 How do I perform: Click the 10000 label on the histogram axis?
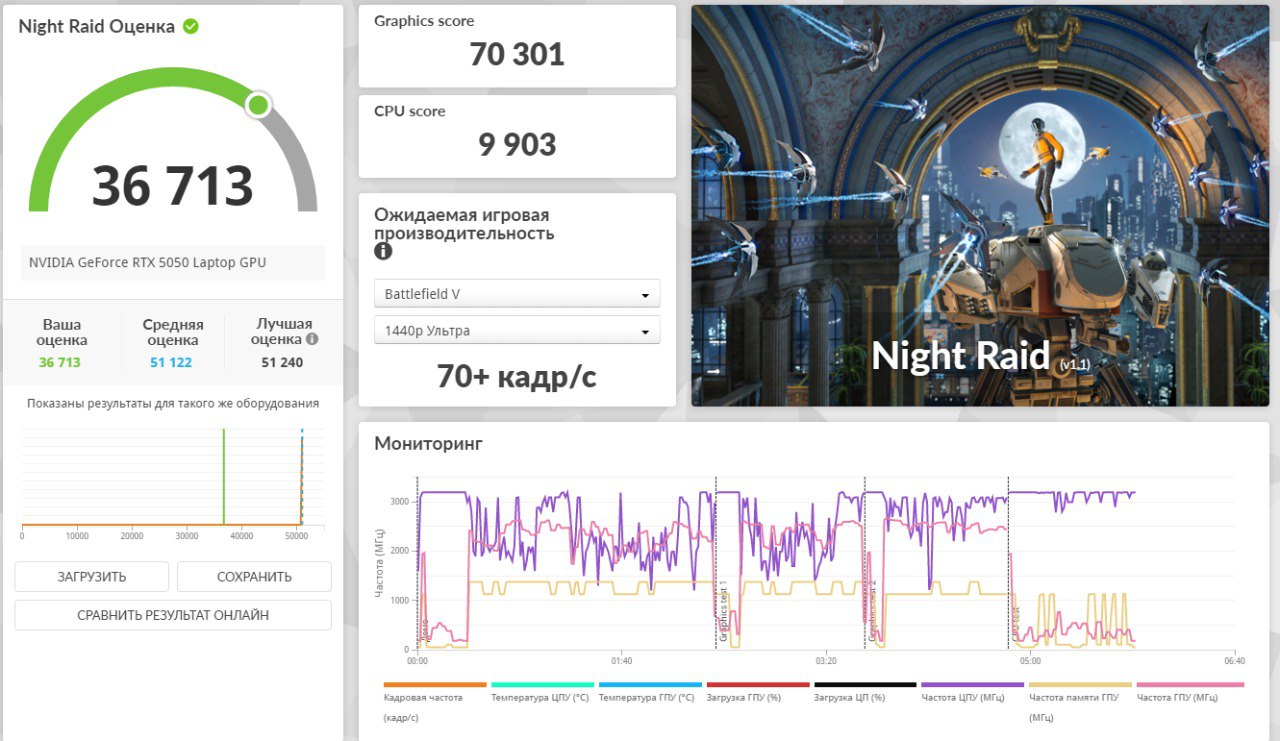[x=77, y=536]
